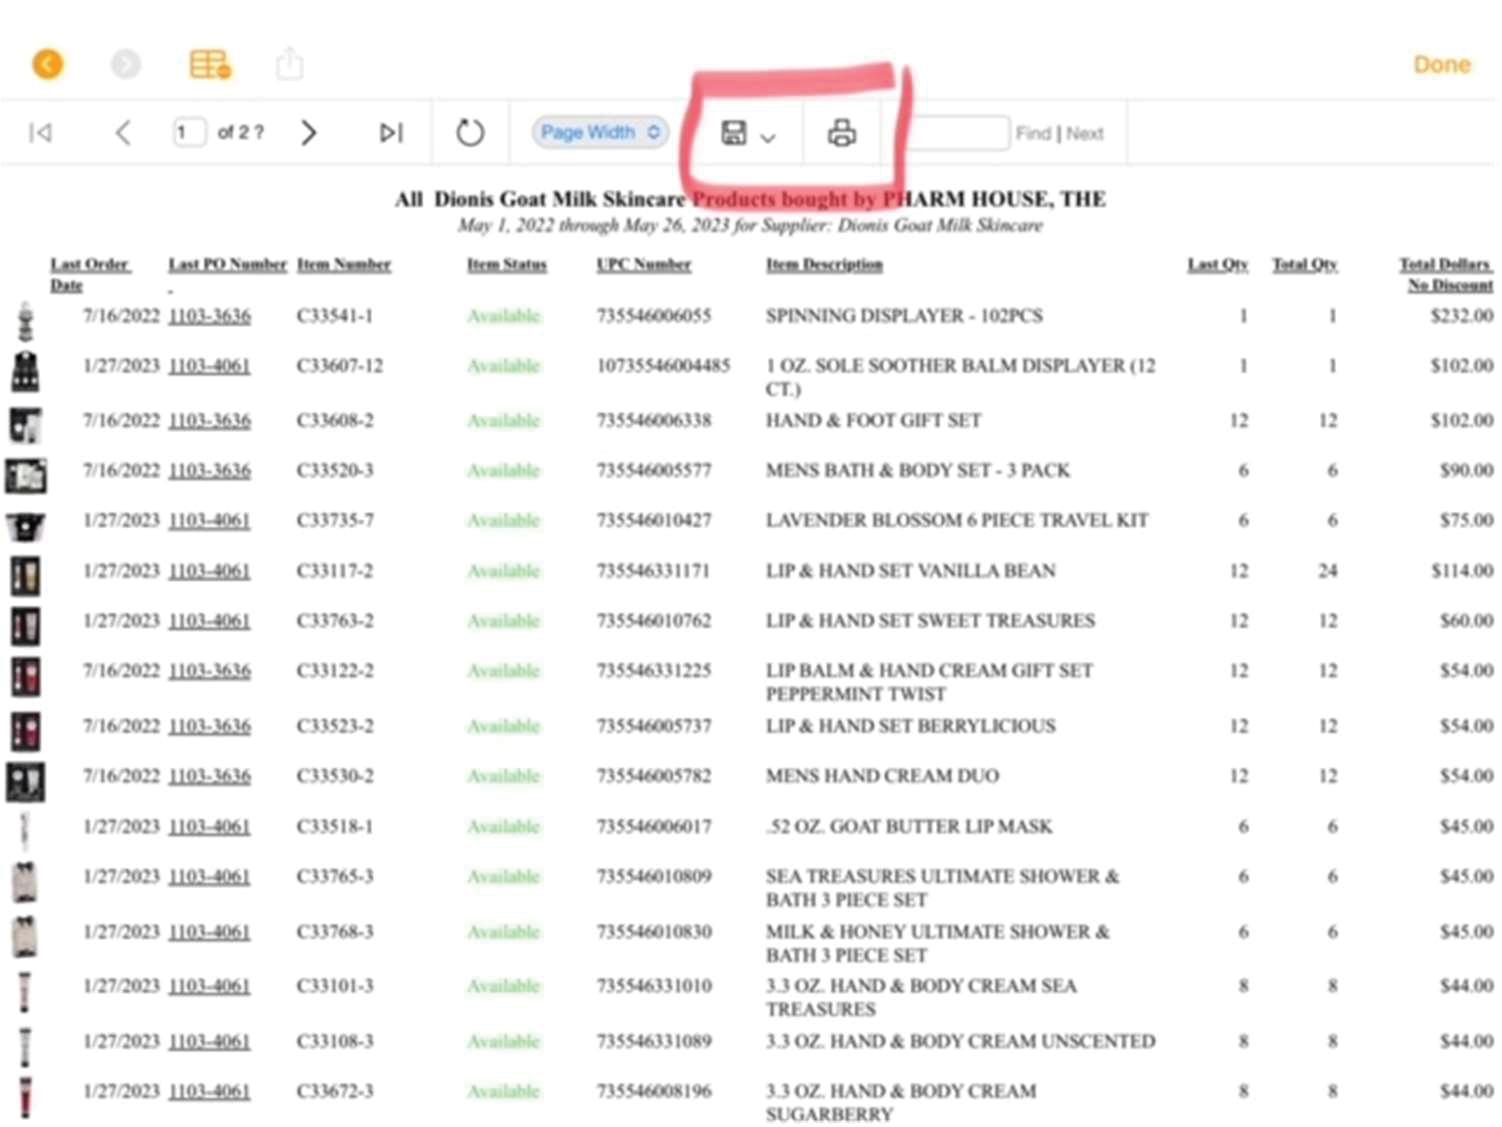This screenshot has height=1127, width=1502.
Task: Select UPC number 735546331010
Action: [x=654, y=986]
